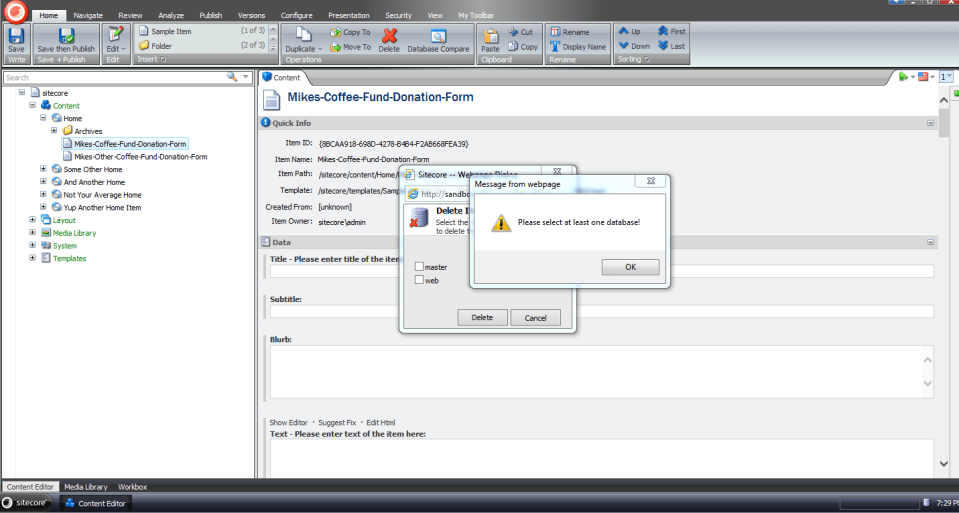
Task: Click the Rename icon in ribbon
Action: (x=556, y=32)
